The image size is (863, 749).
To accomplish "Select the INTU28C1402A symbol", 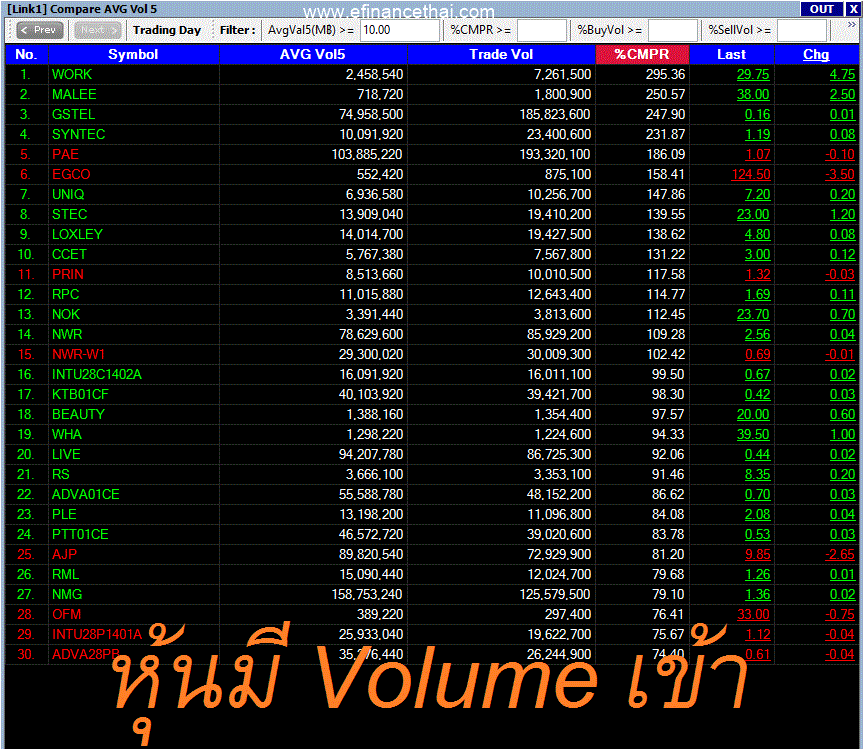I will click(97, 374).
